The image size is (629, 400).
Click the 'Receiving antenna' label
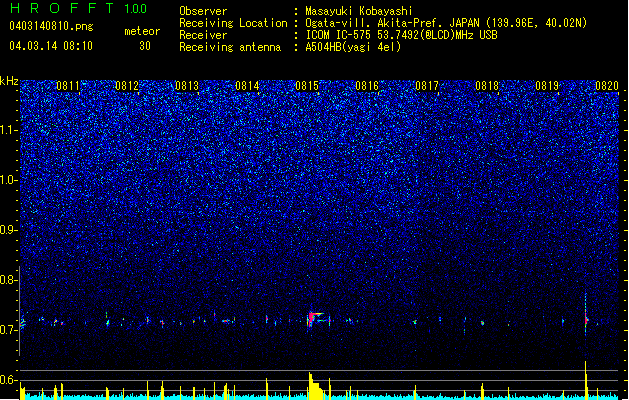230,47
